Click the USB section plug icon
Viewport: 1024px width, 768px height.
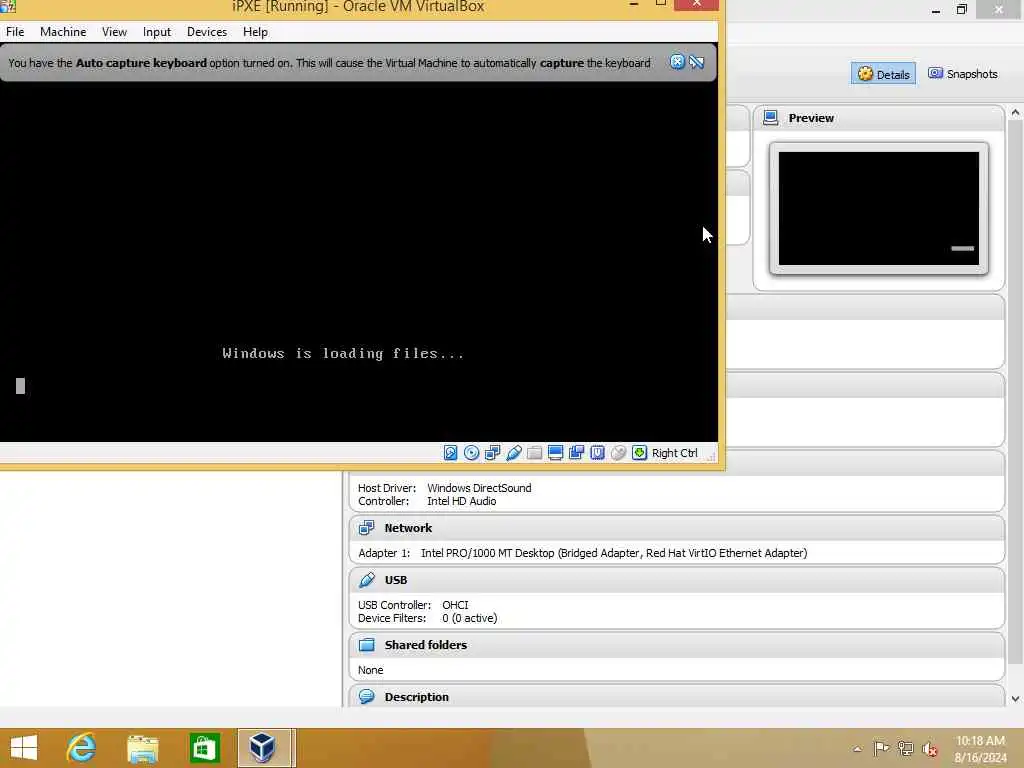pyautogui.click(x=367, y=580)
